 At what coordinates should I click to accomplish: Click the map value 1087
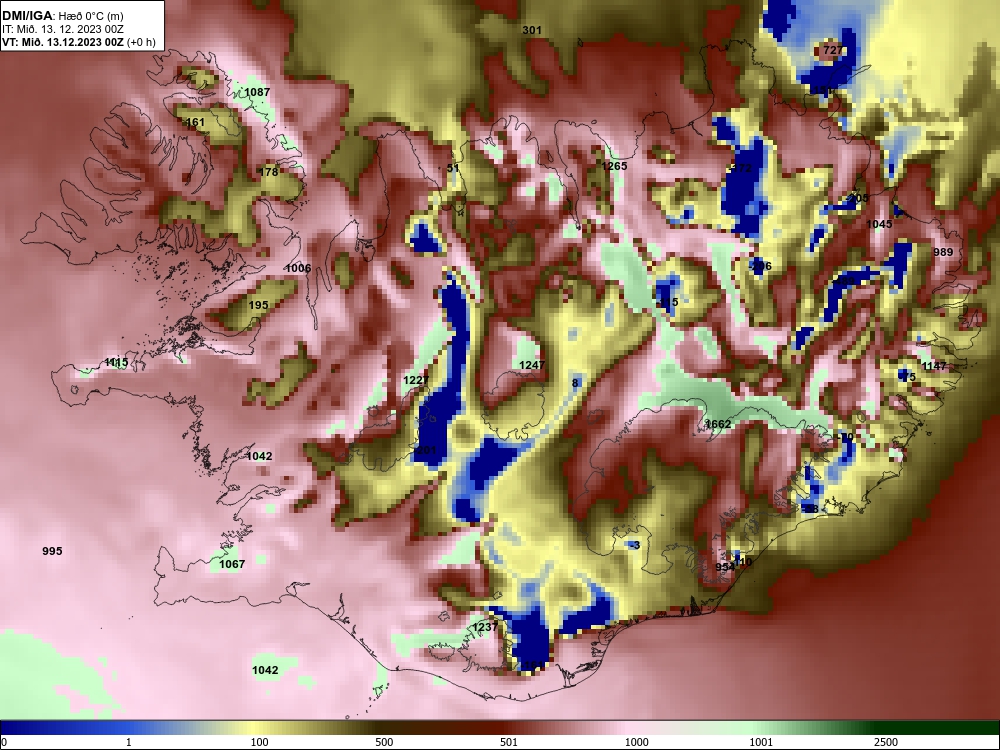click(258, 92)
